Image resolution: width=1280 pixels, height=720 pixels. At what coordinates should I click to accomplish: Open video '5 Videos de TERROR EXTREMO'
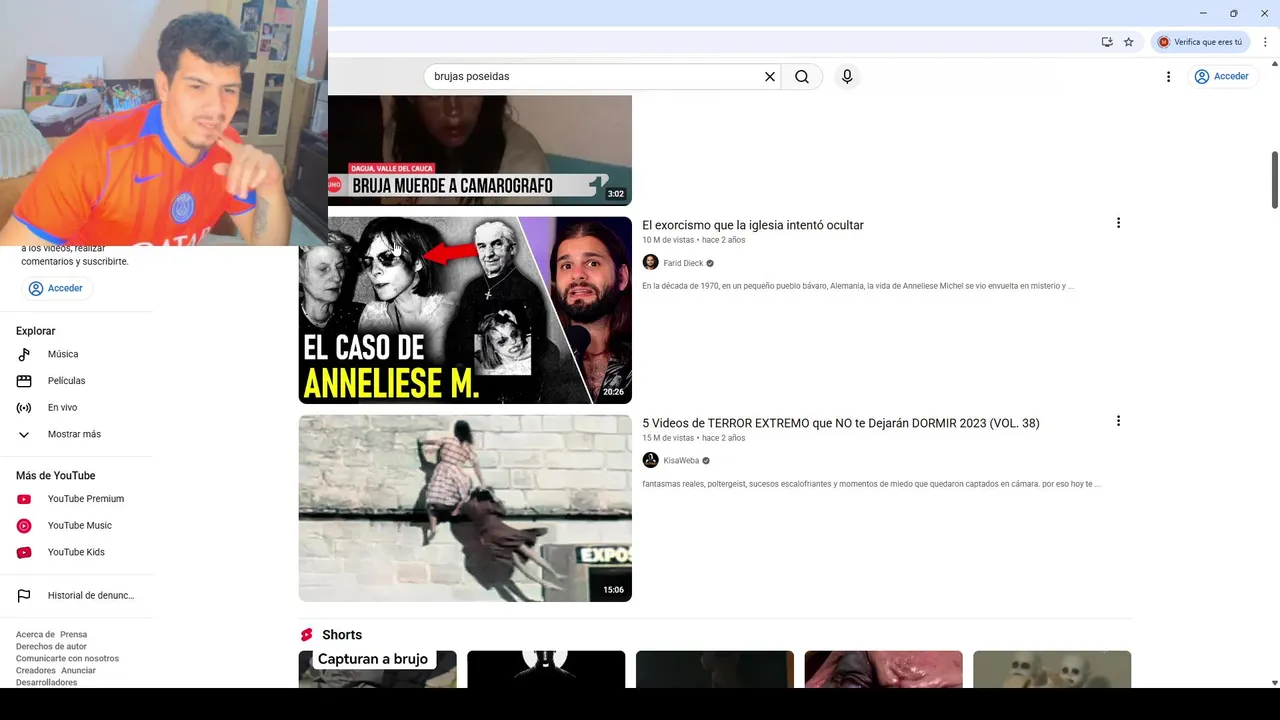tap(840, 423)
